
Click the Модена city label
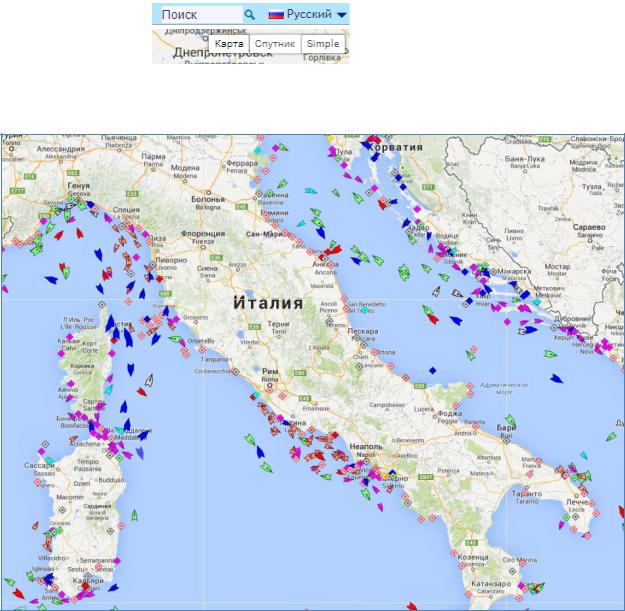pos(185,168)
